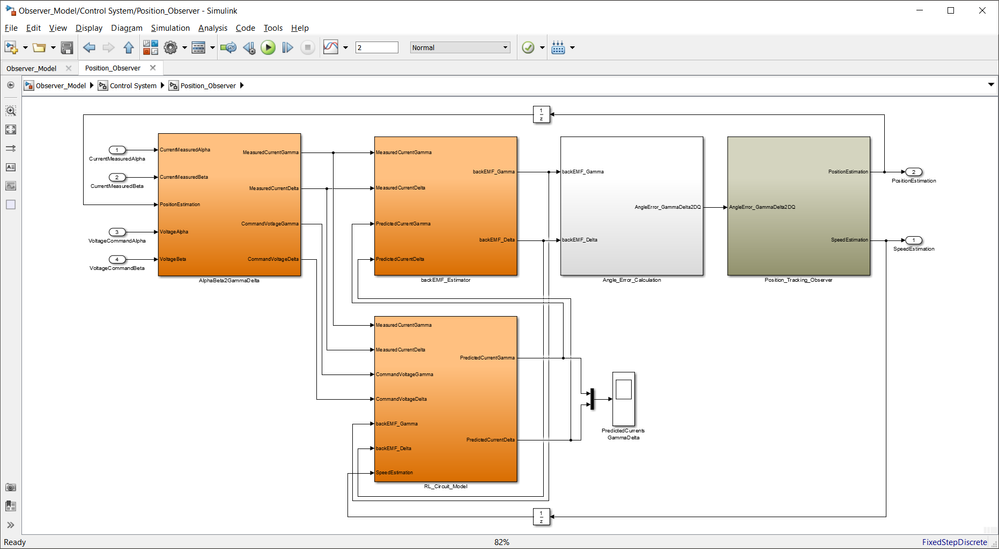Select the AlphaBeta2GammaDelta subsystem block
This screenshot has height=549, width=999.
pos(229,205)
